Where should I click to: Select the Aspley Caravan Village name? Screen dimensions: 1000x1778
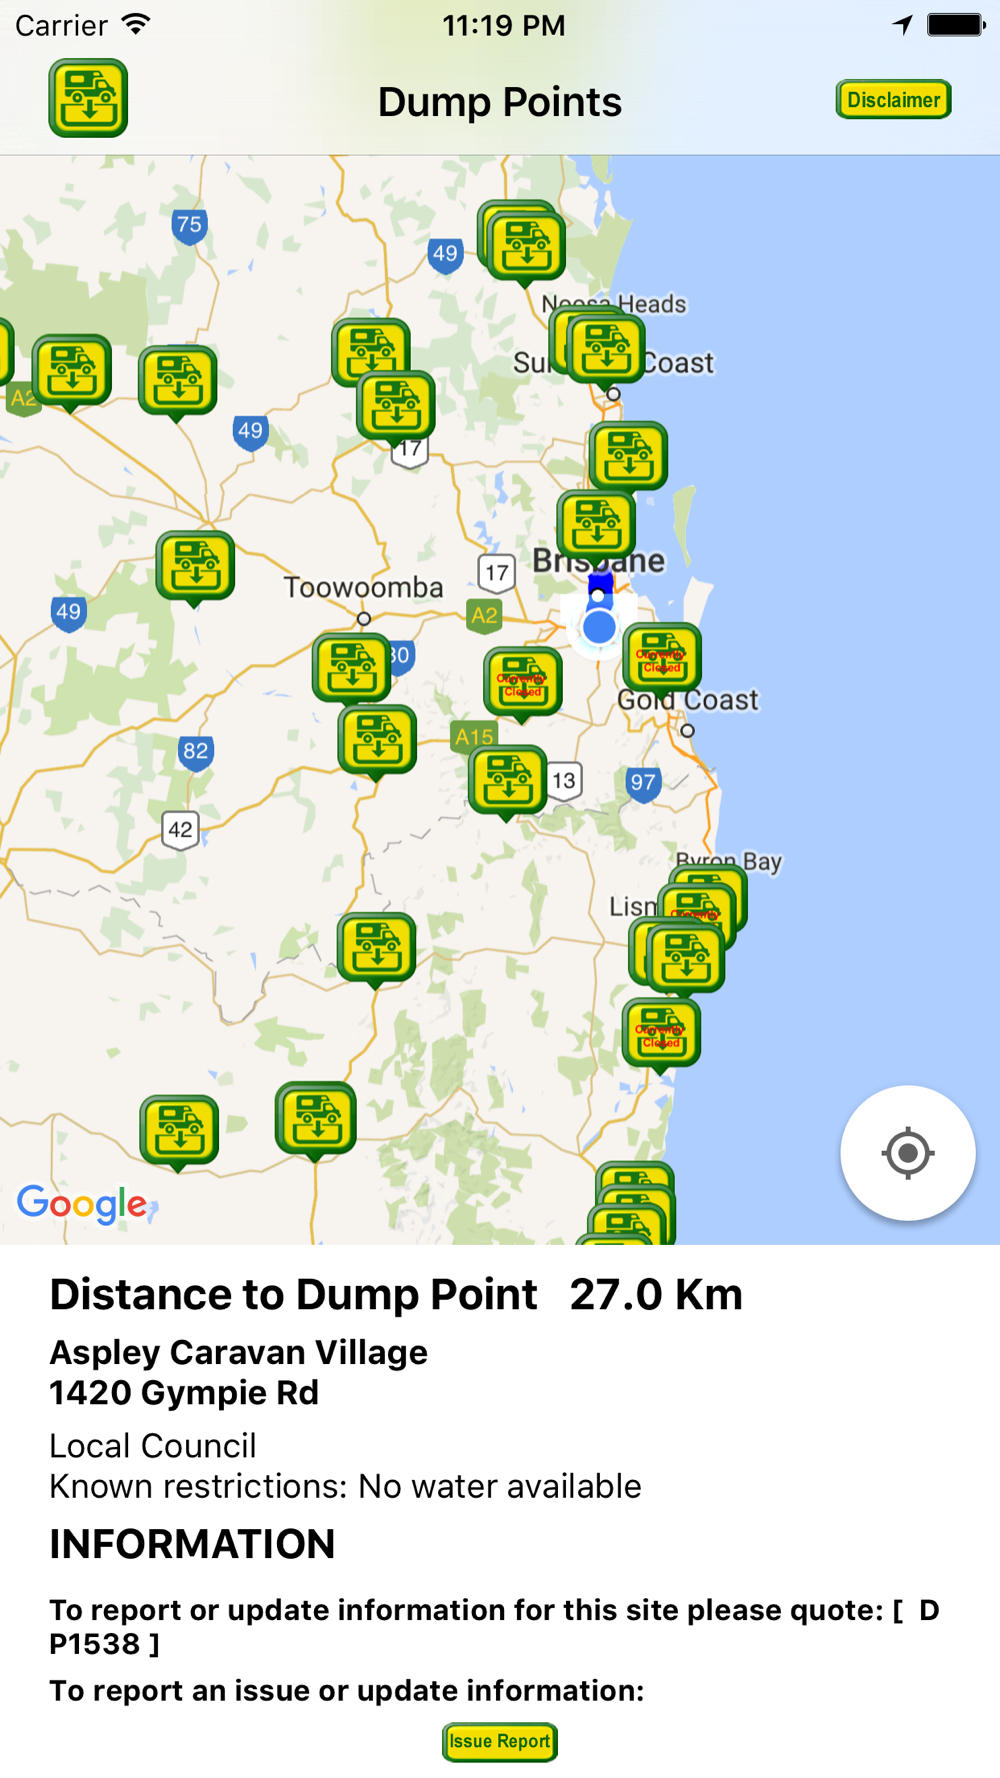coord(239,1352)
